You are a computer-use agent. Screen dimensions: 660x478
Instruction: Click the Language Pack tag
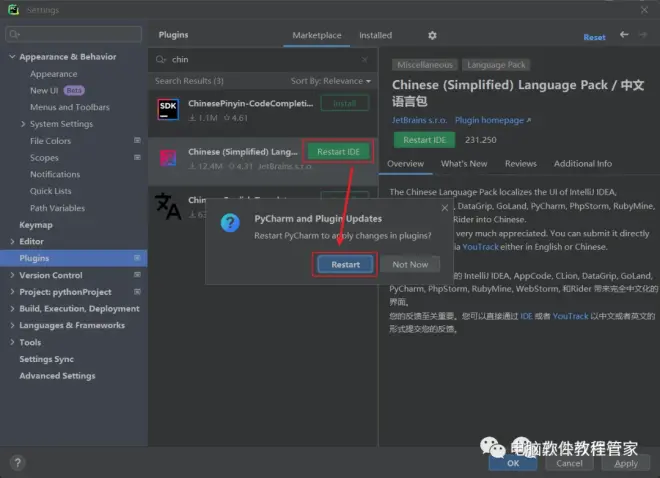[496, 65]
